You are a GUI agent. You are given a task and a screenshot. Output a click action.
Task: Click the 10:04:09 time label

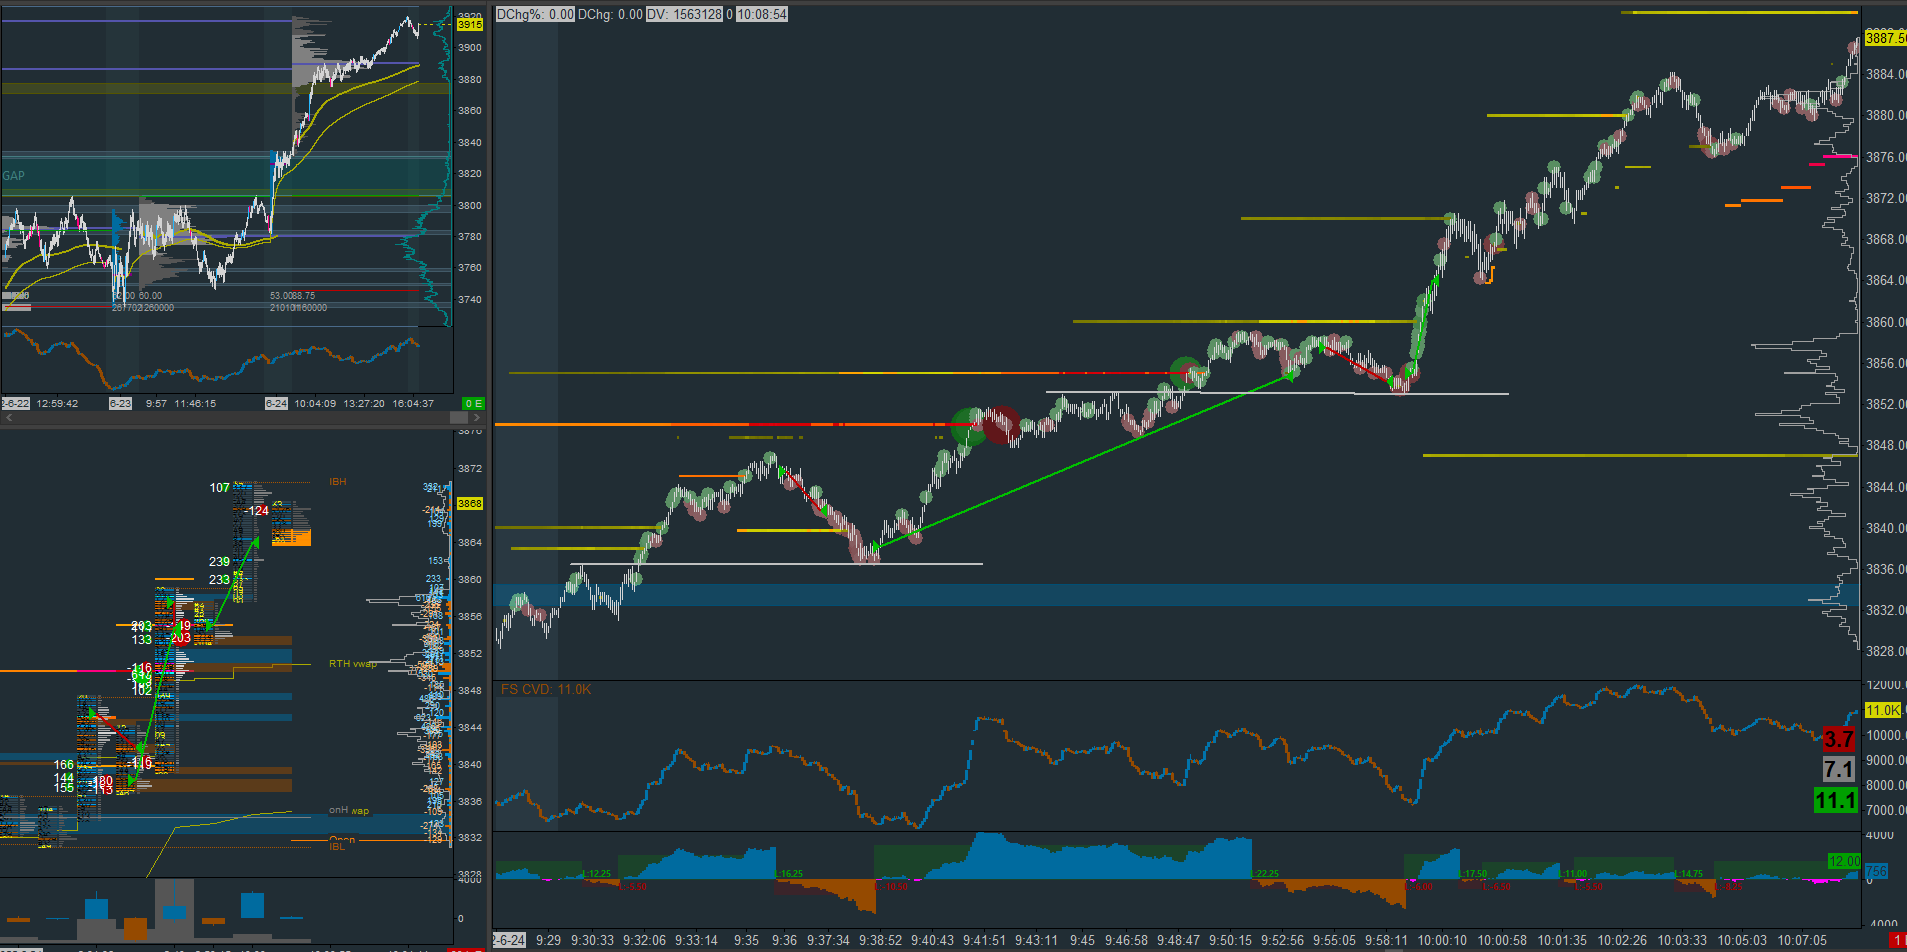(315, 404)
